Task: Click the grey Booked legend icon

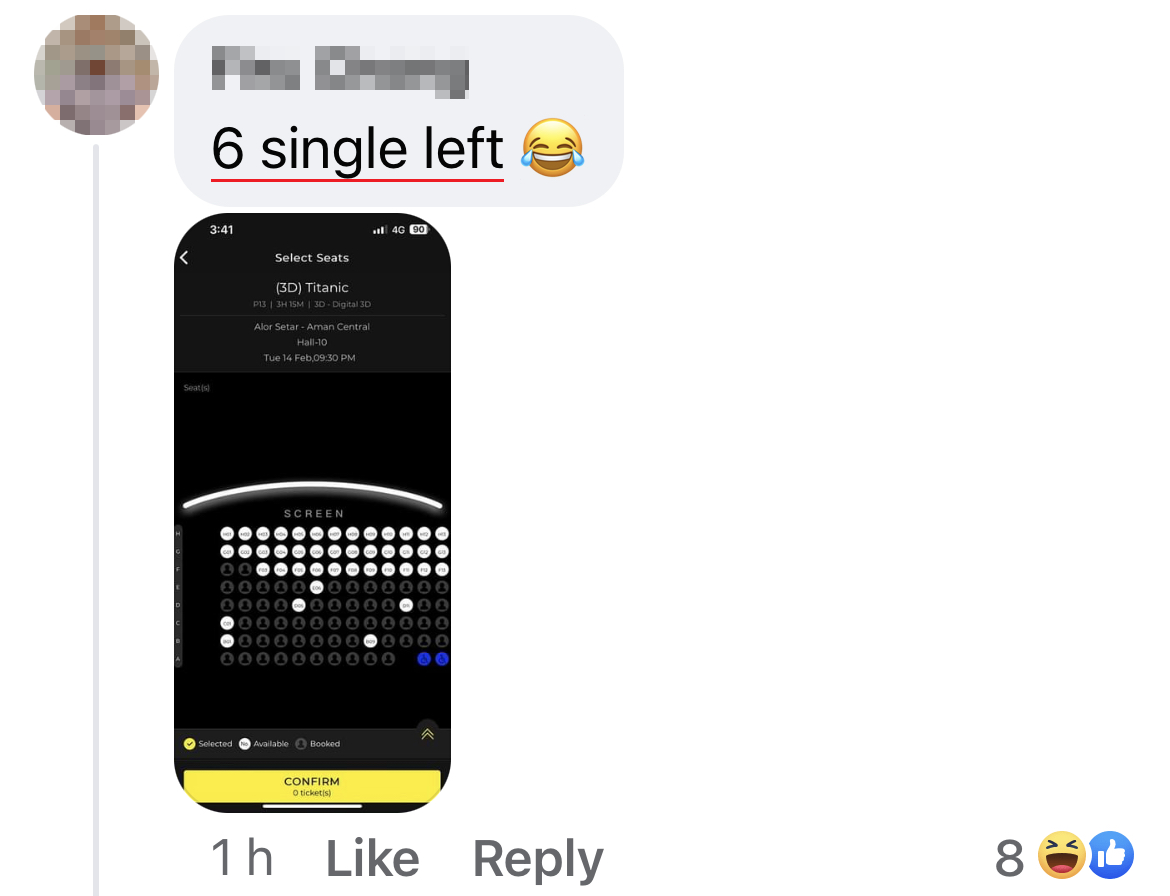Action: (301, 744)
